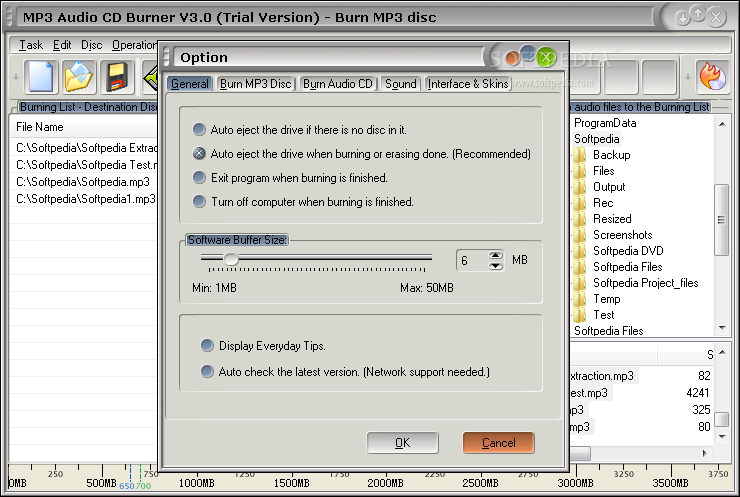This screenshot has height=497, width=740.
Task: Click the Temp folder icon
Action: pyautogui.click(x=580, y=299)
